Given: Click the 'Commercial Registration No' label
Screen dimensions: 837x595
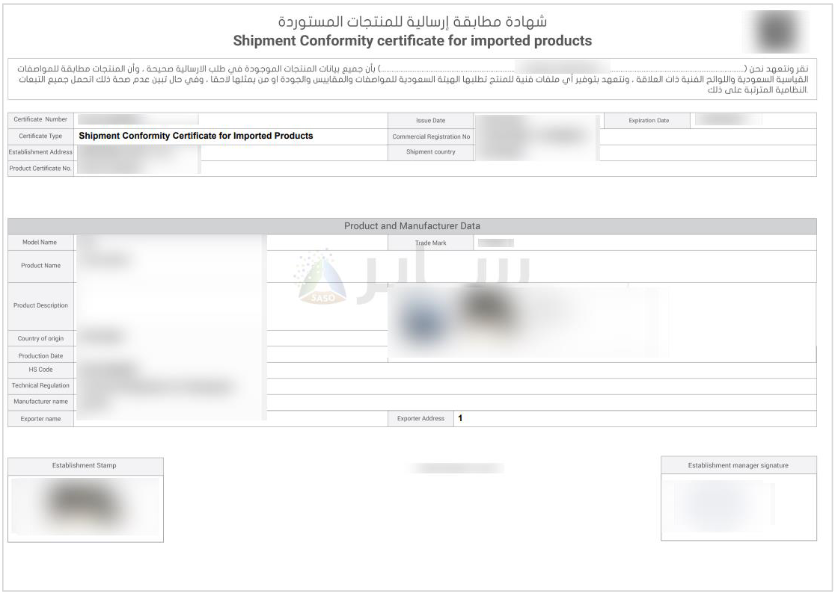Looking at the screenshot, I should (x=430, y=137).
